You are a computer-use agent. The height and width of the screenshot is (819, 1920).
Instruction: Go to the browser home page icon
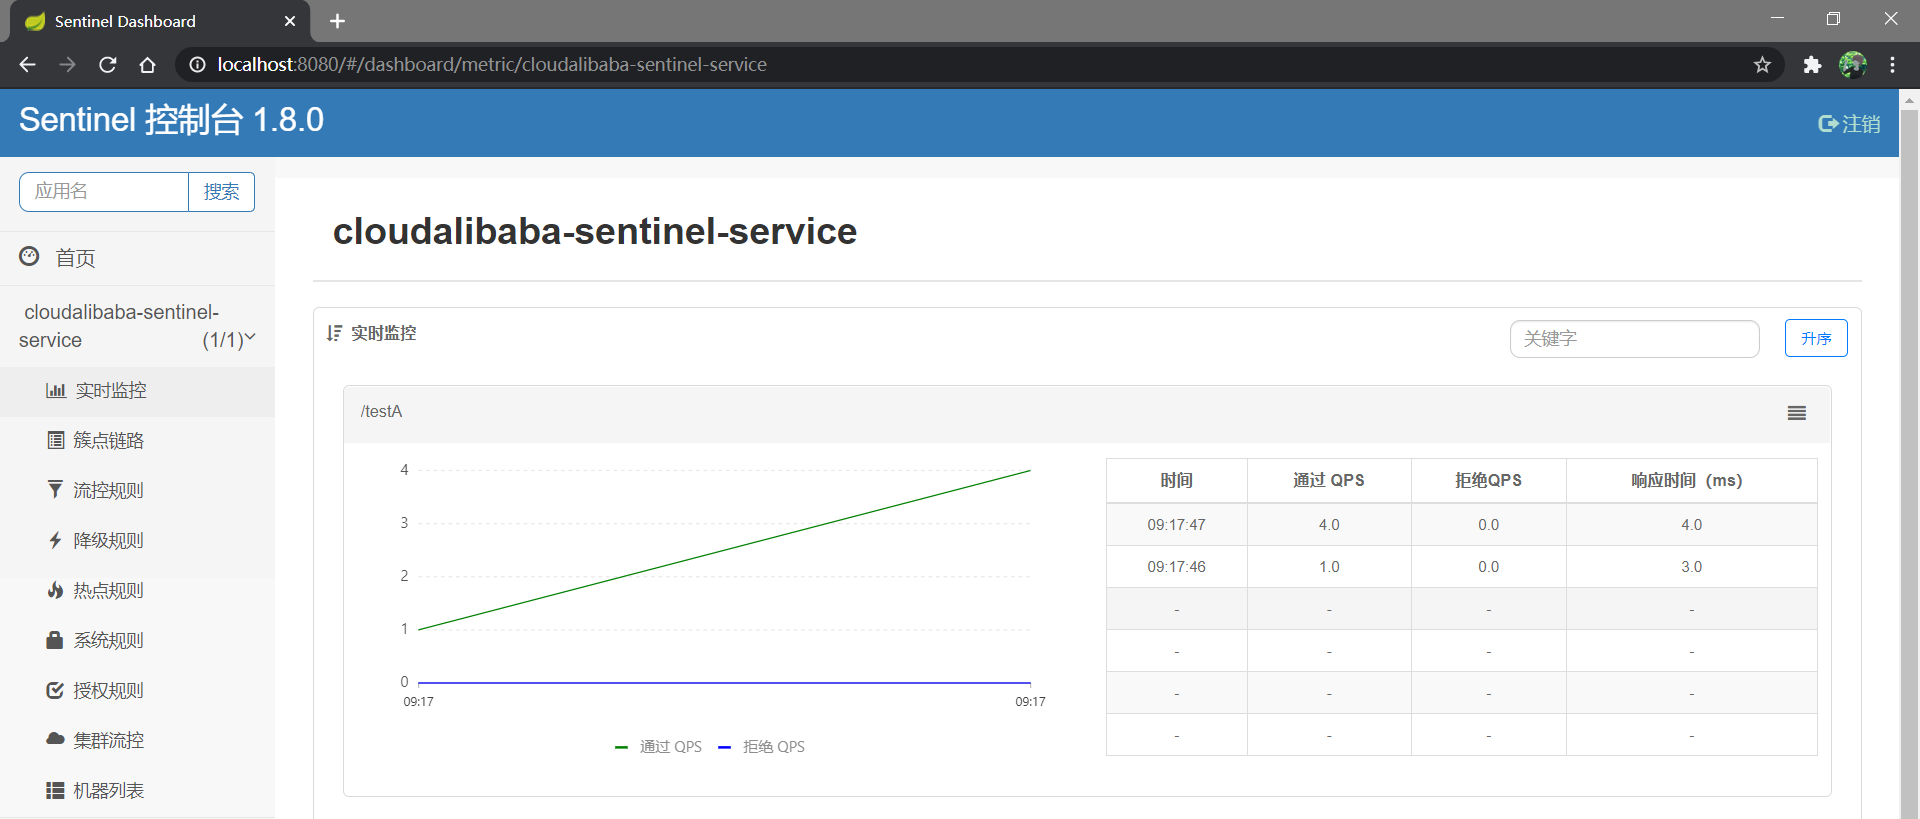[147, 64]
